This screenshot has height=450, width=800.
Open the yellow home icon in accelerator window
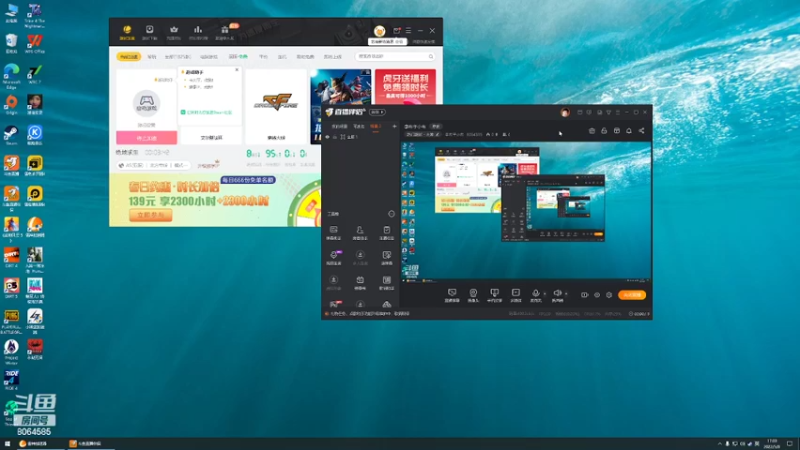click(127, 30)
